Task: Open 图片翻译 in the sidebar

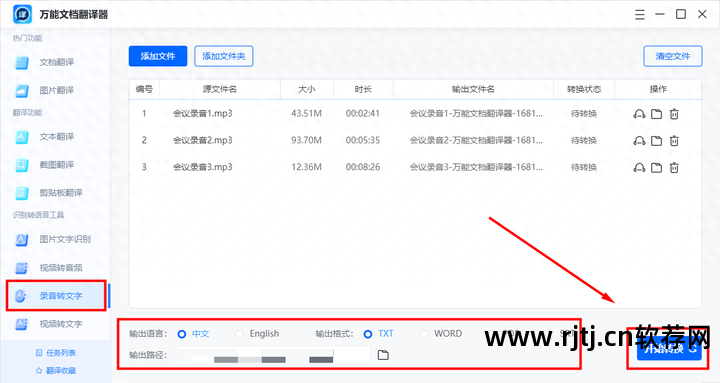Action: click(x=55, y=90)
